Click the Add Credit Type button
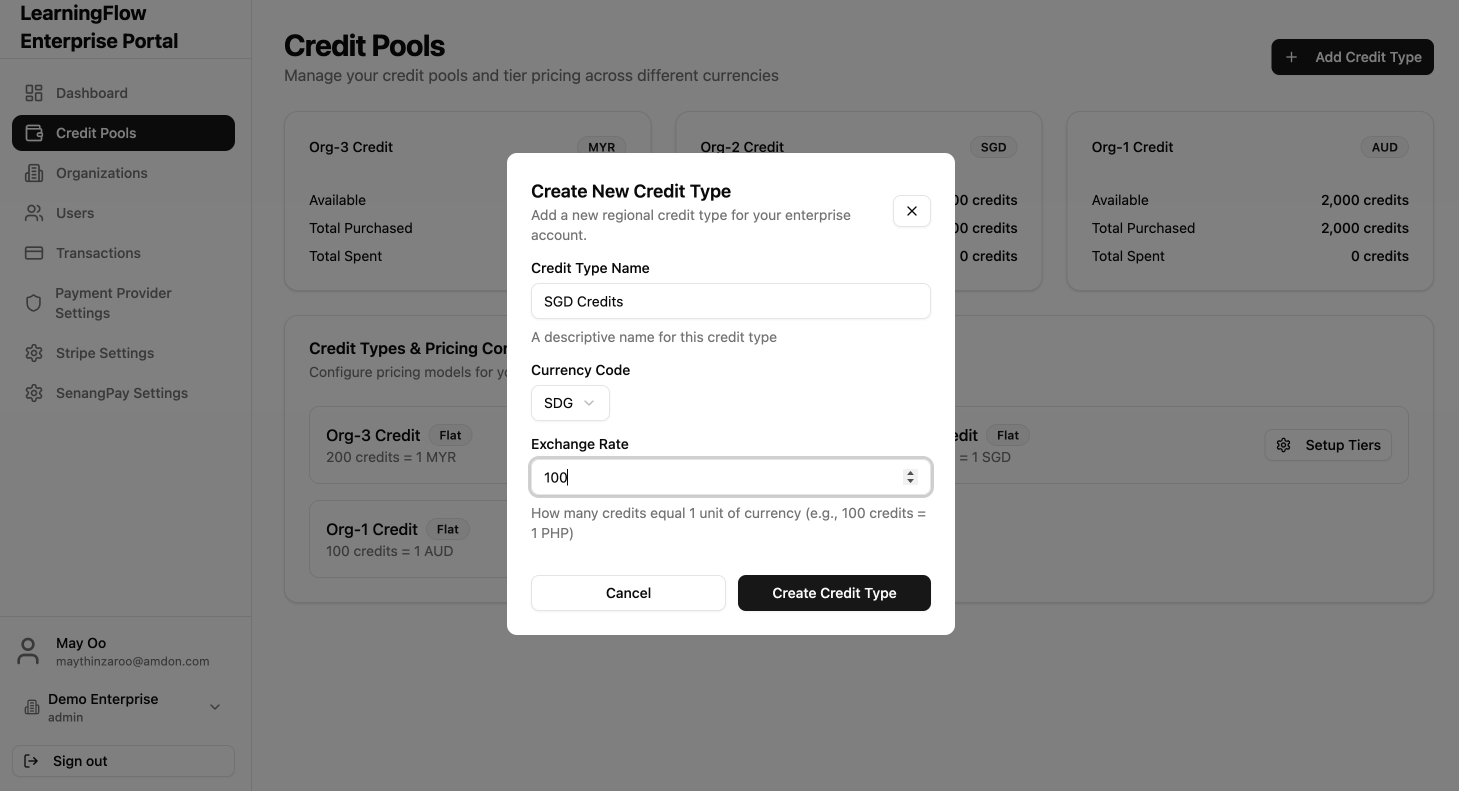This screenshot has height=791, width=1459. (x=1352, y=57)
